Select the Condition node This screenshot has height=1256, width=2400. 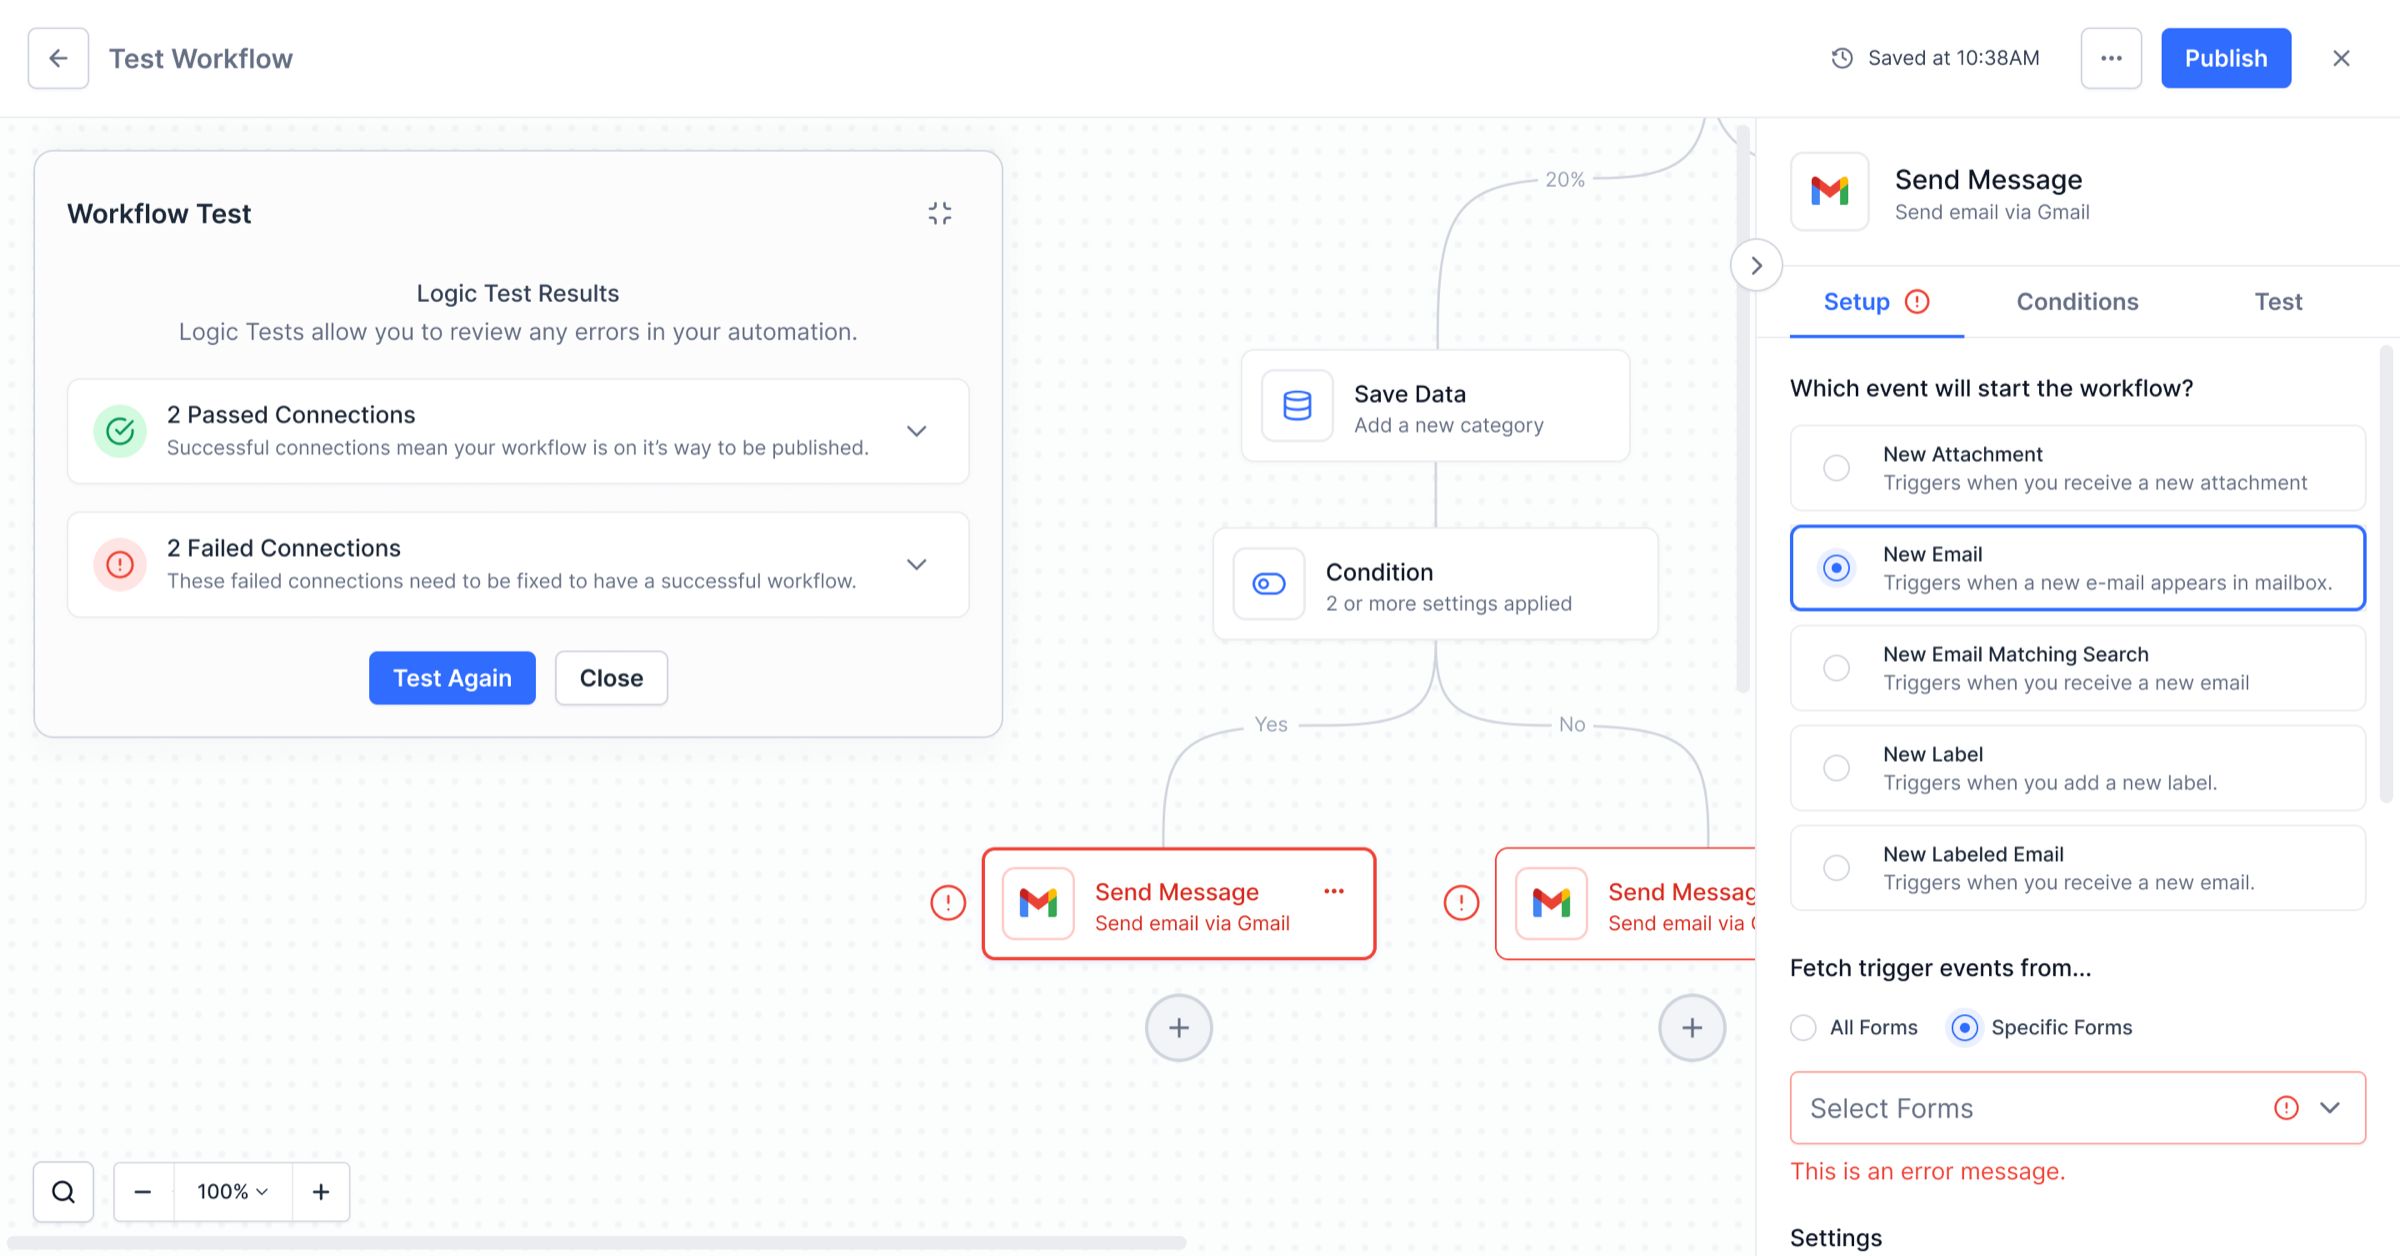point(1435,583)
